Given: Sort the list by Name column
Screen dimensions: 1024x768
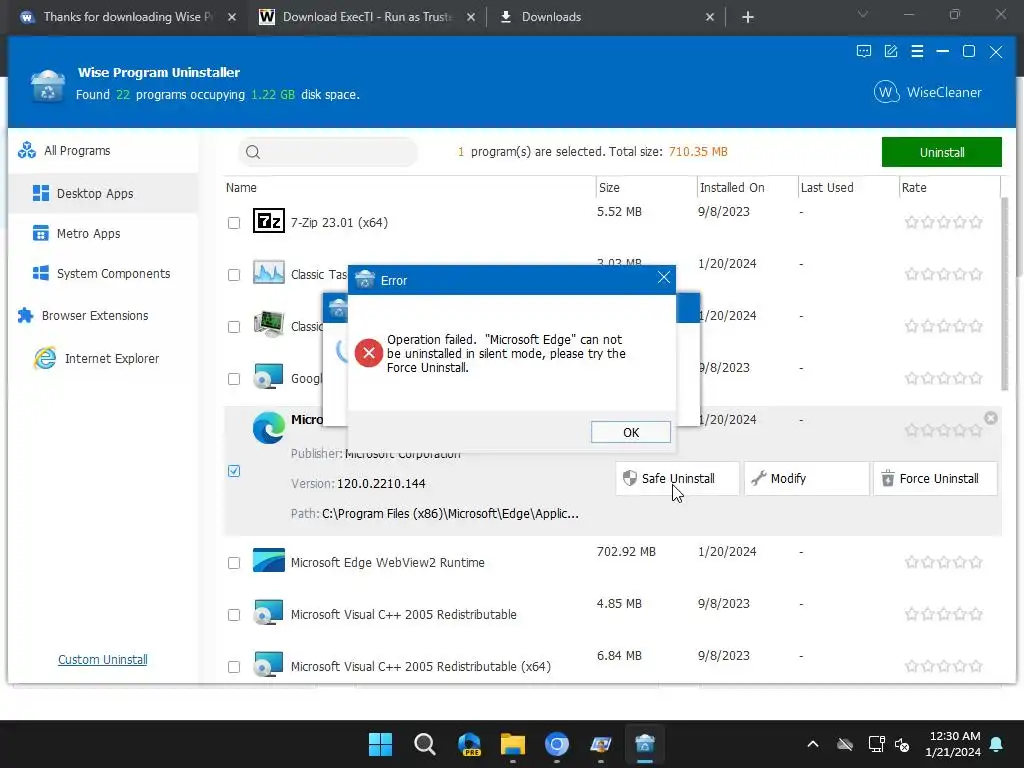Looking at the screenshot, I should [x=241, y=187].
